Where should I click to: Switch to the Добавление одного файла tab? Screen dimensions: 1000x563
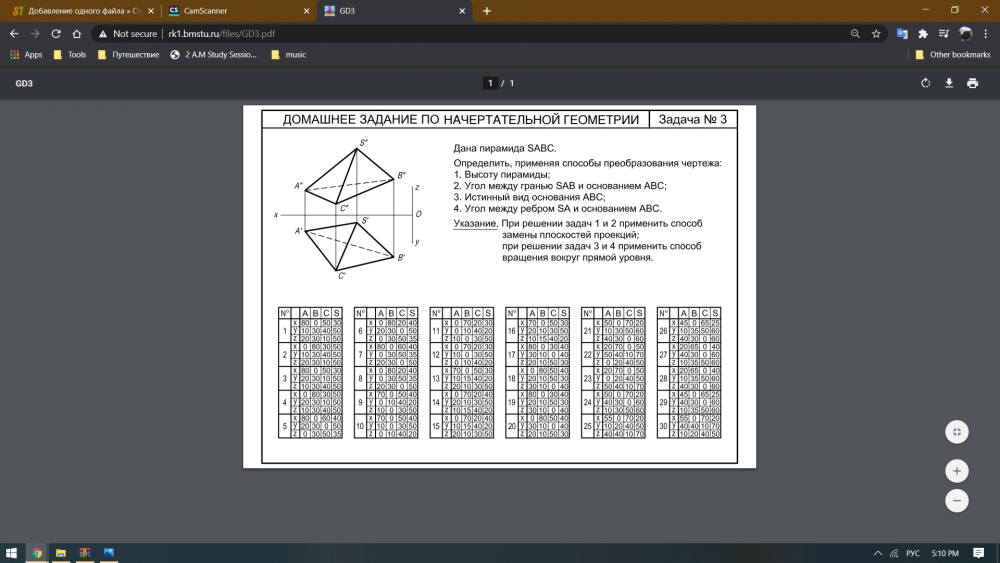(x=78, y=11)
